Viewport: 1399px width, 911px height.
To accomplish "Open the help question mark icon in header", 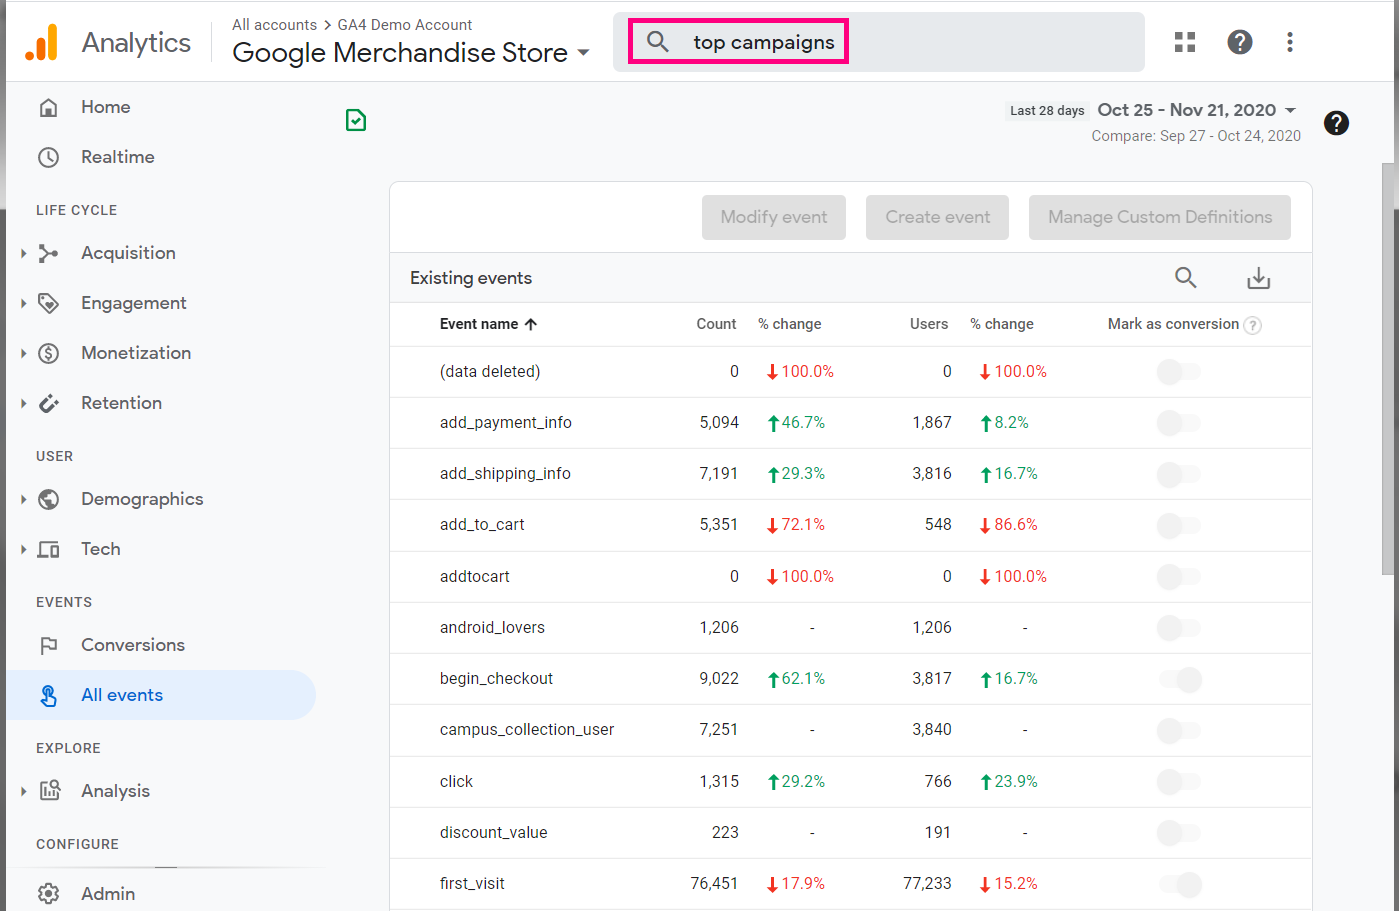I will pos(1240,42).
